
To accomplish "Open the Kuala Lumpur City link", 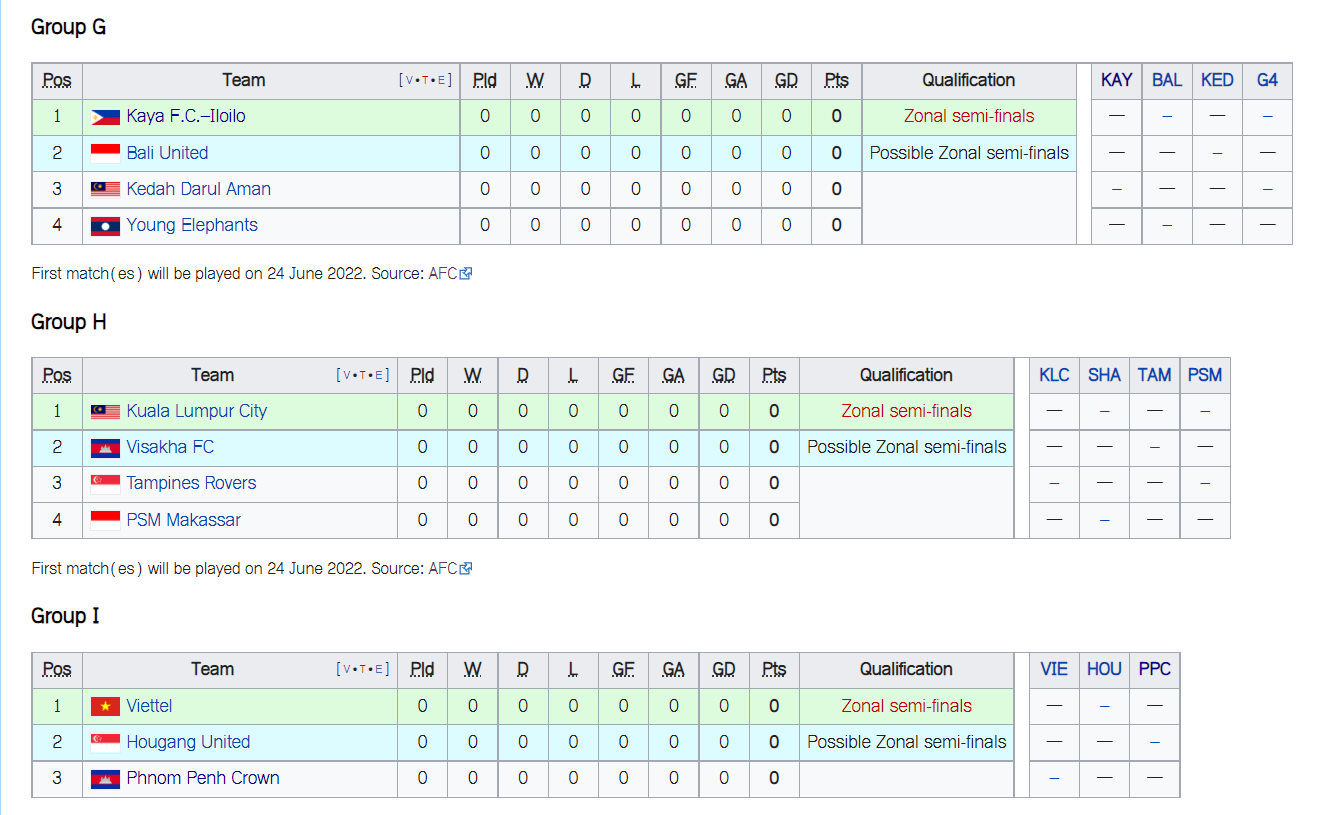I will (197, 411).
